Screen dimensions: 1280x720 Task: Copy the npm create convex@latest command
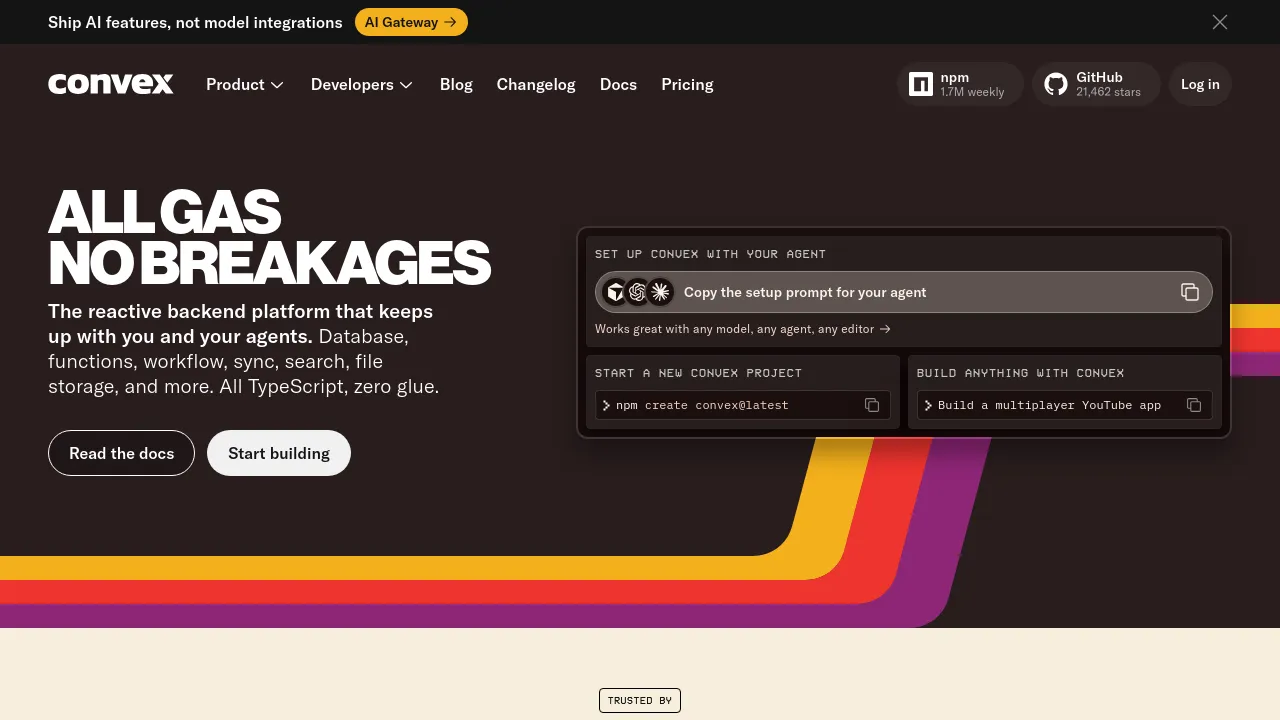tap(872, 405)
